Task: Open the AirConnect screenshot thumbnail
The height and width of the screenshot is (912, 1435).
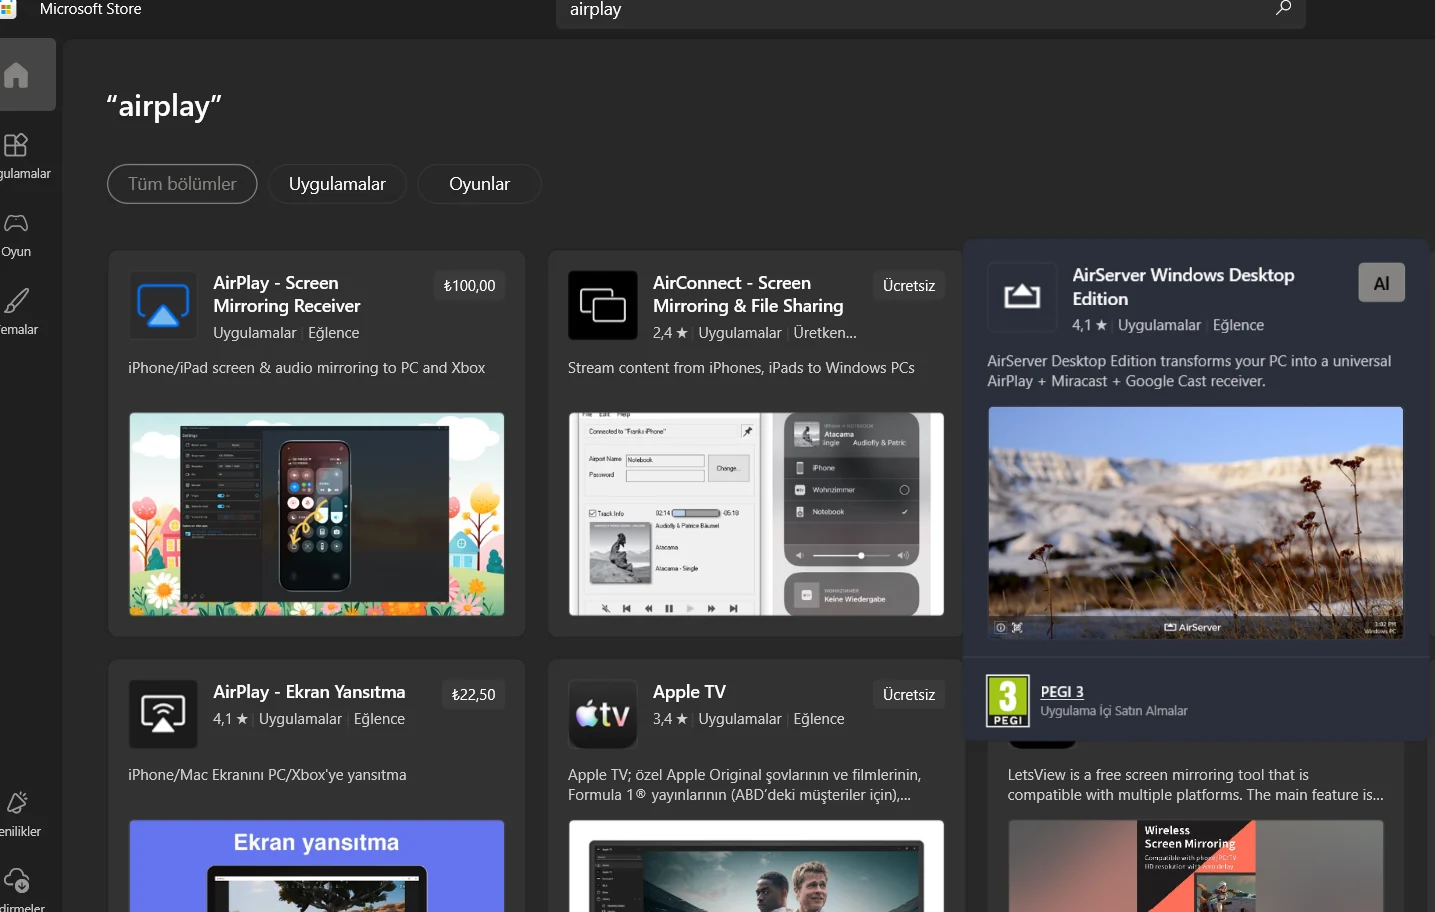Action: [756, 514]
